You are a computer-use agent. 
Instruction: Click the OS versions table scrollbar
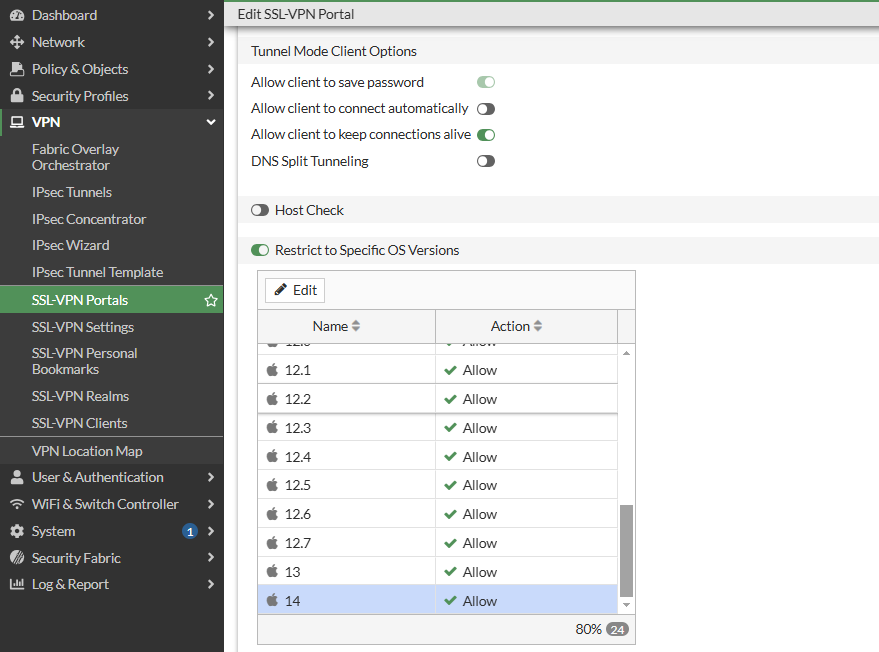[627, 550]
